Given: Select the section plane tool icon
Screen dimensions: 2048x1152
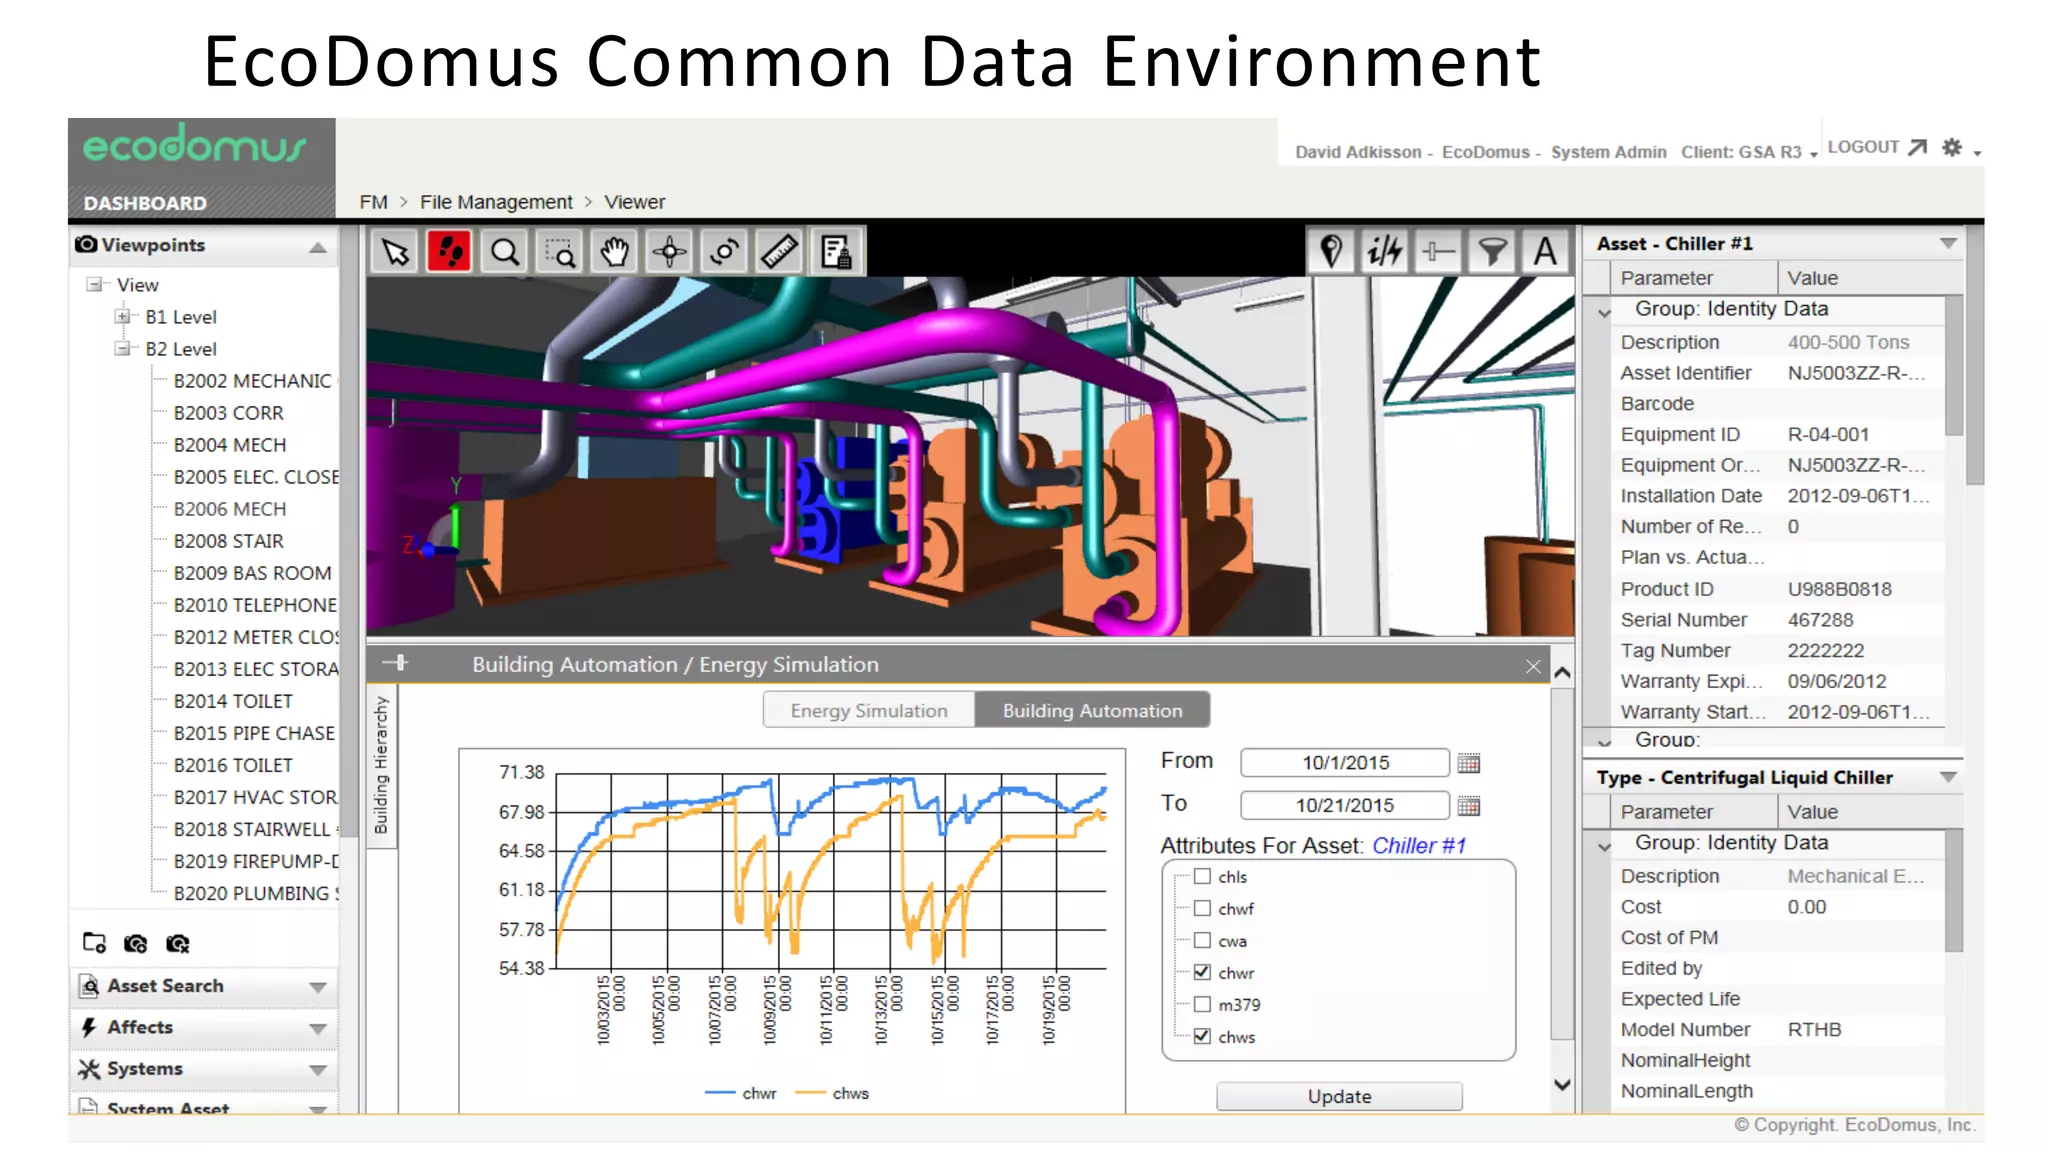Looking at the screenshot, I should tap(1438, 251).
